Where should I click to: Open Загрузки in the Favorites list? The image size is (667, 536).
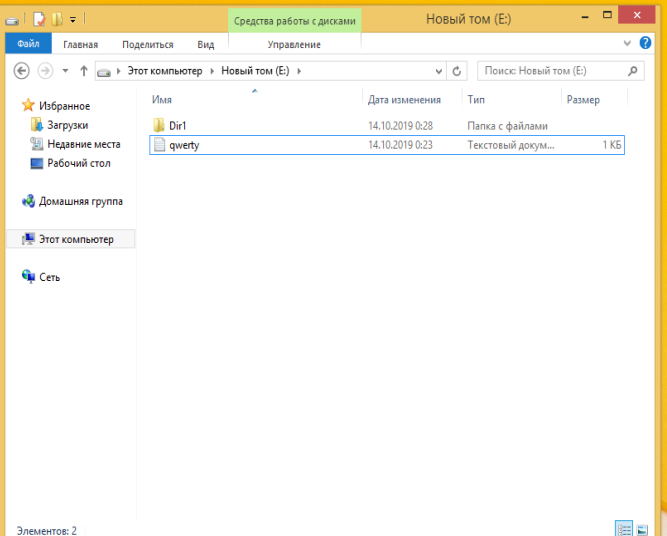click(67, 125)
